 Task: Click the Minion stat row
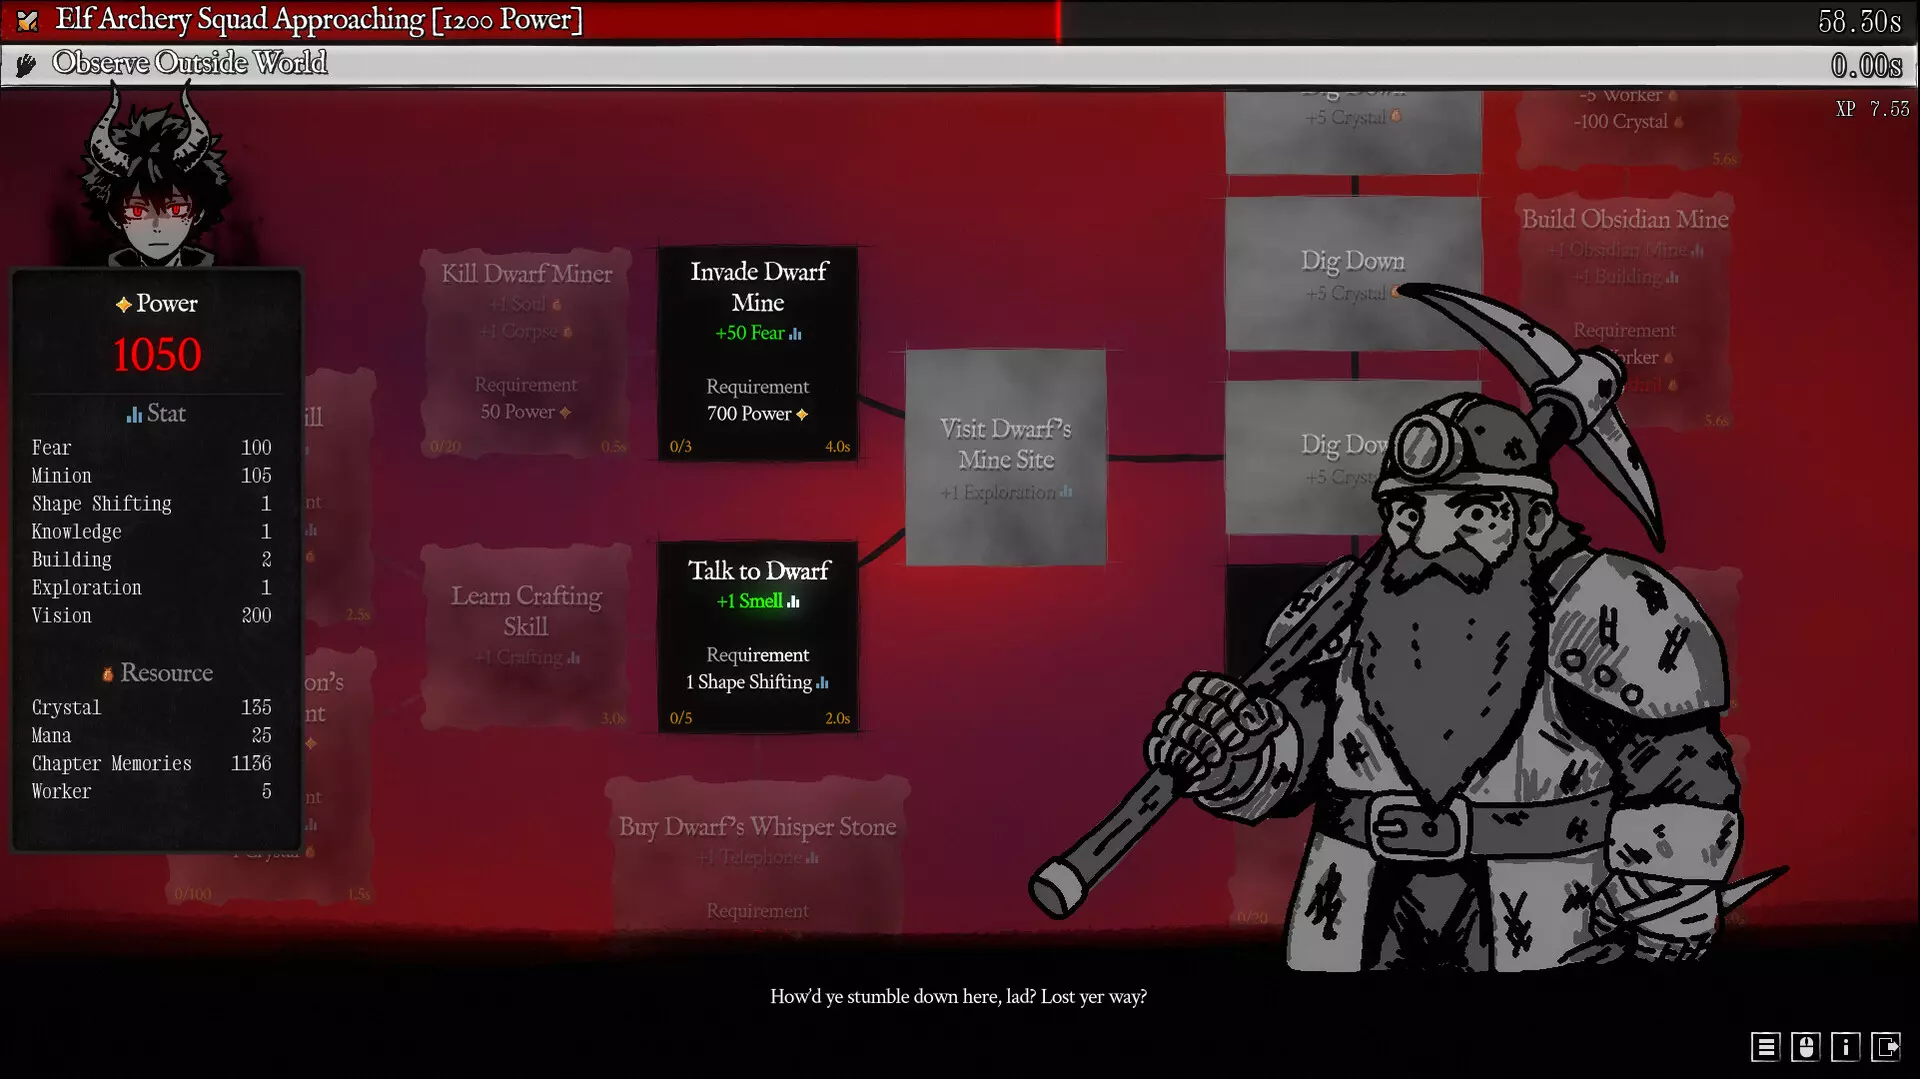[151, 476]
